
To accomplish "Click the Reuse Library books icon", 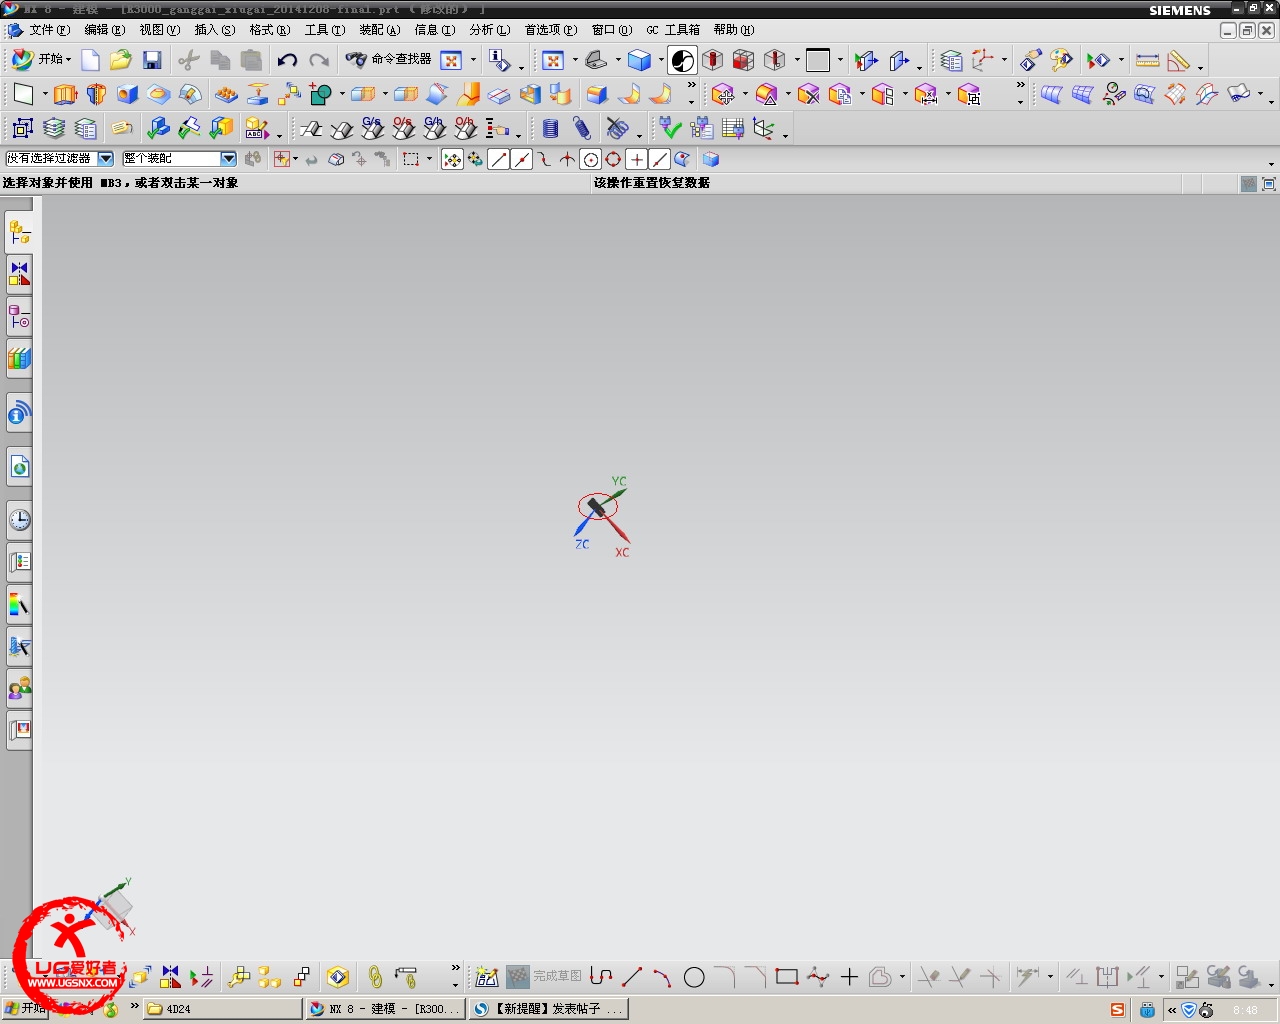I will 19,358.
